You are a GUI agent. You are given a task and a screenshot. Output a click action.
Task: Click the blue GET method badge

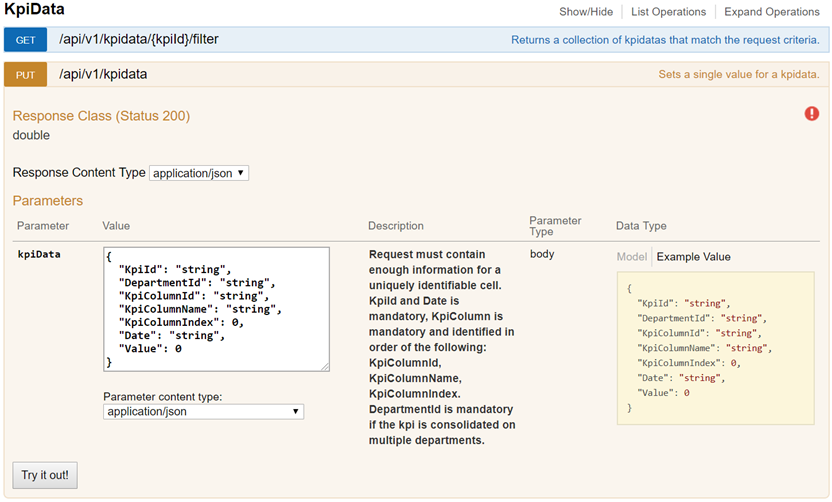(25, 41)
